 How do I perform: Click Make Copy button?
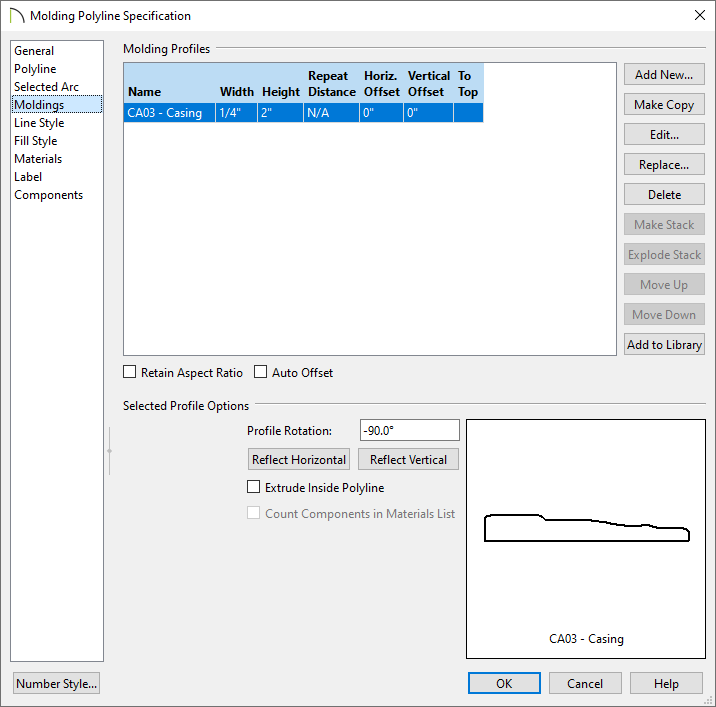tap(664, 105)
